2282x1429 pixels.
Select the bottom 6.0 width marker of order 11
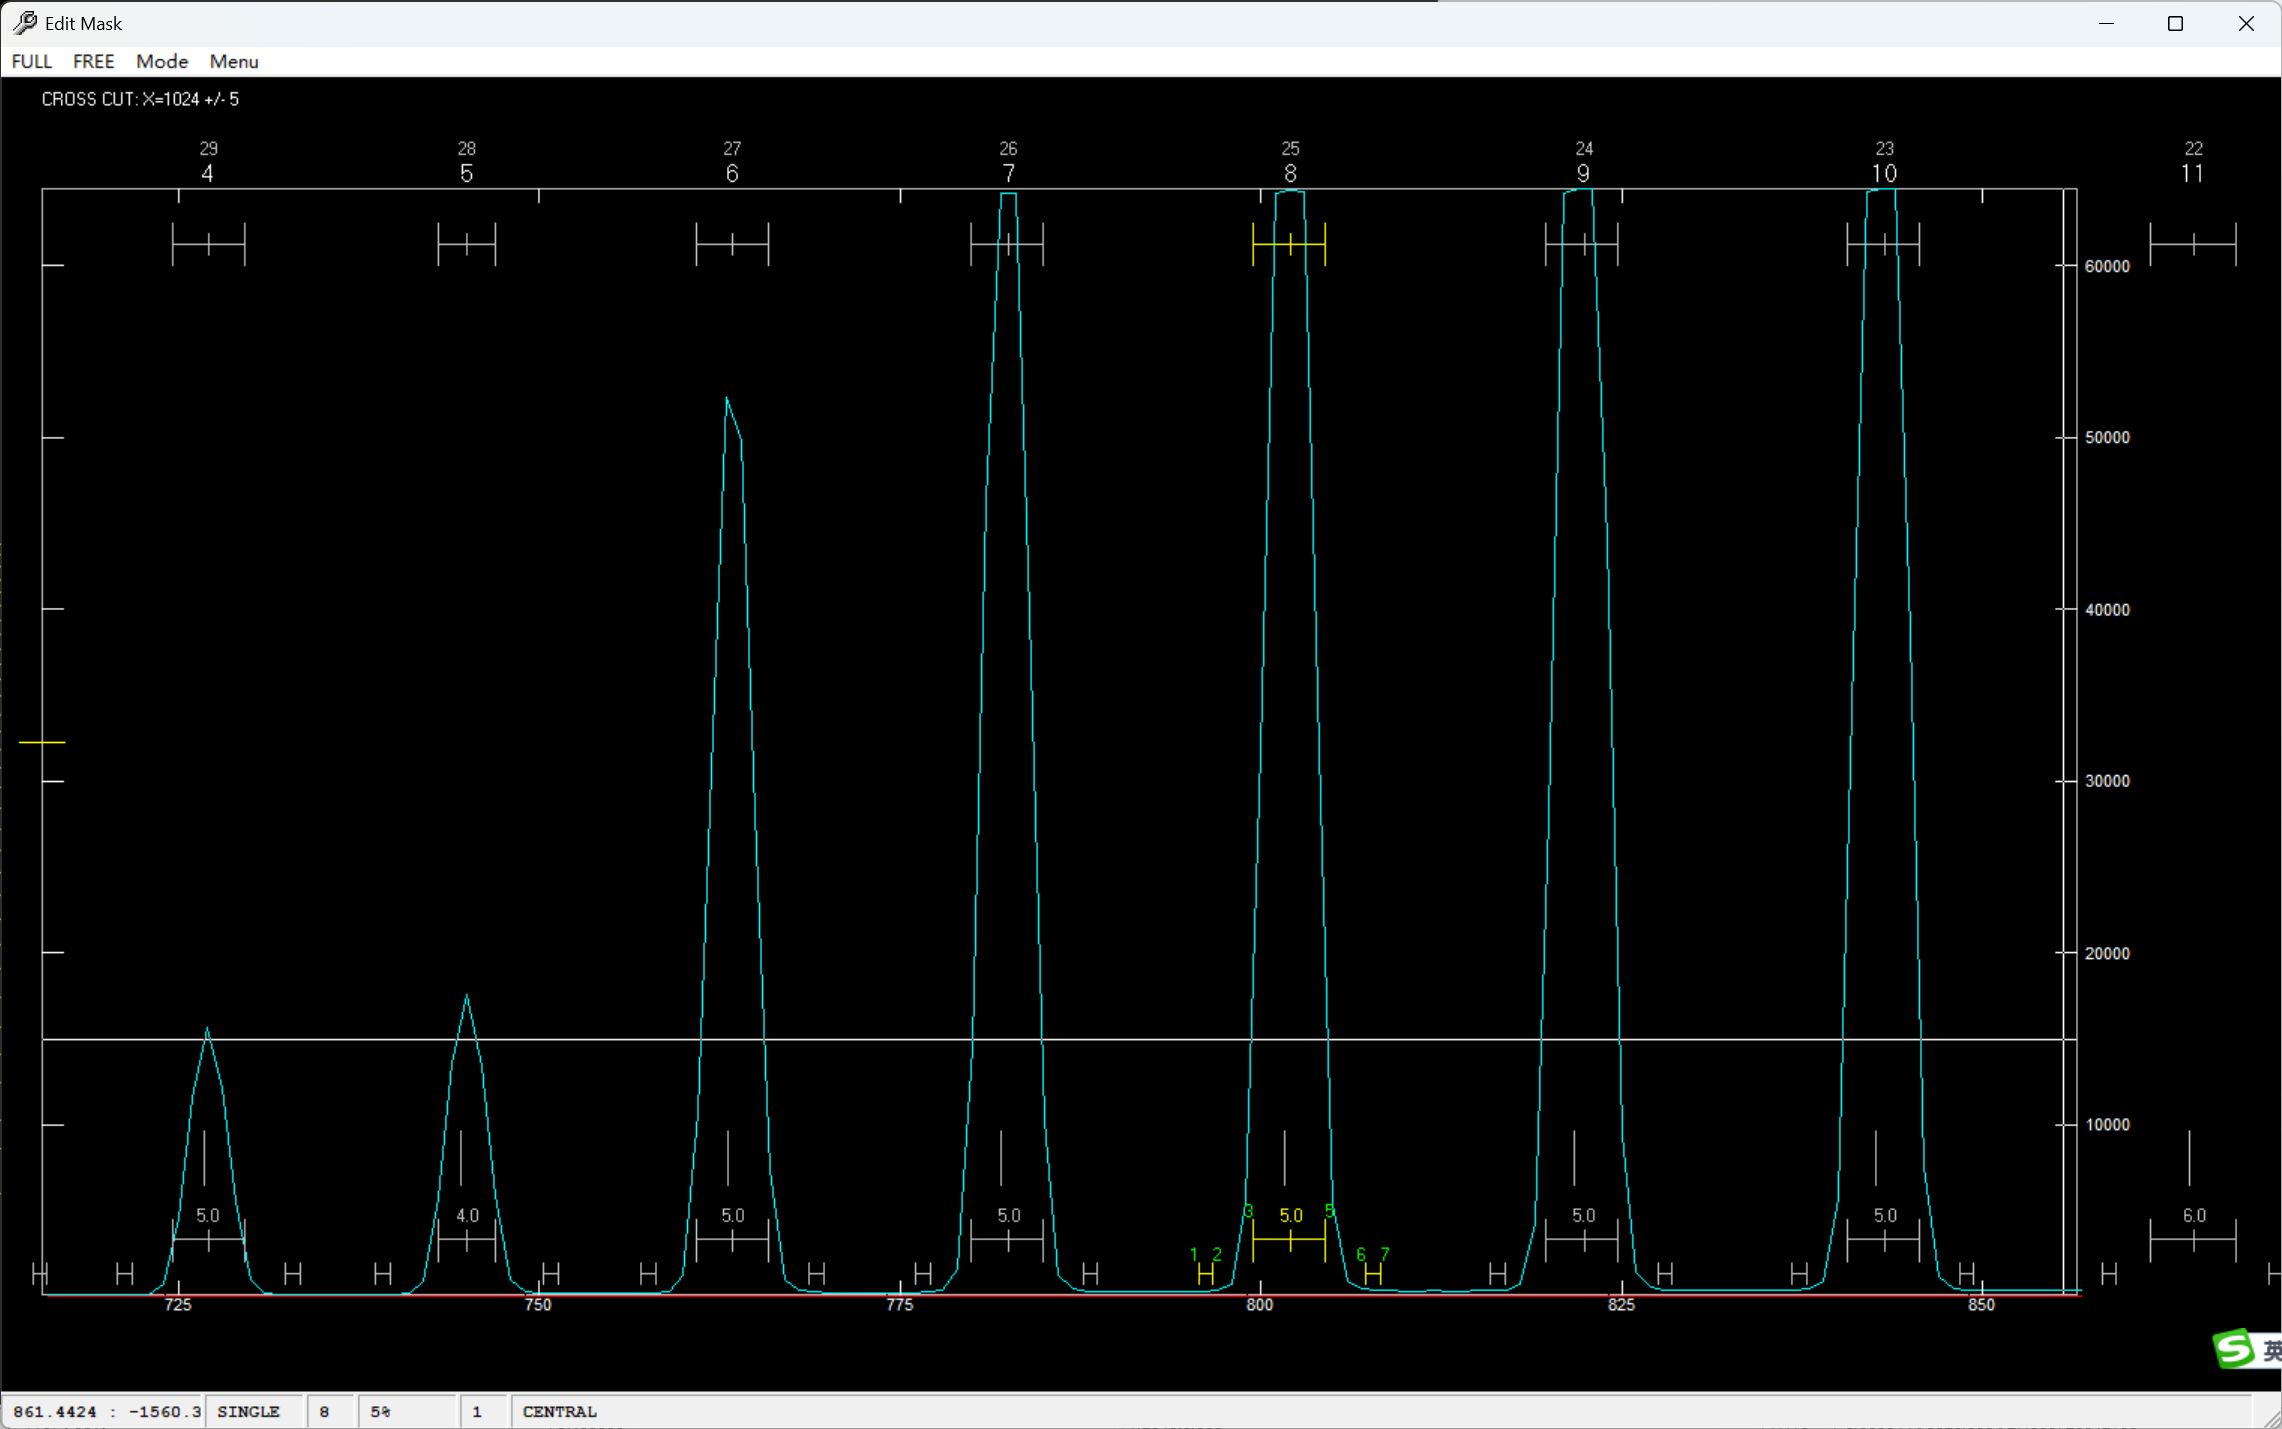[2192, 1240]
